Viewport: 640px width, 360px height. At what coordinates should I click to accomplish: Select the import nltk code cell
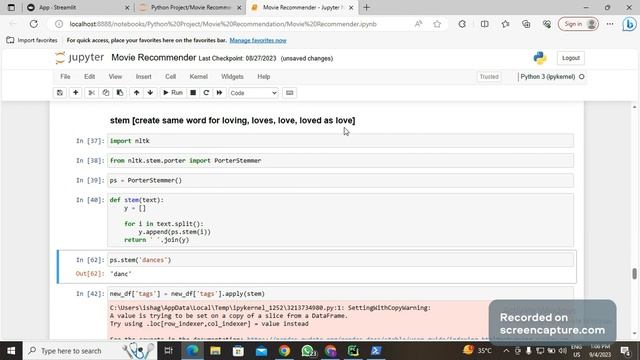tap(340, 141)
